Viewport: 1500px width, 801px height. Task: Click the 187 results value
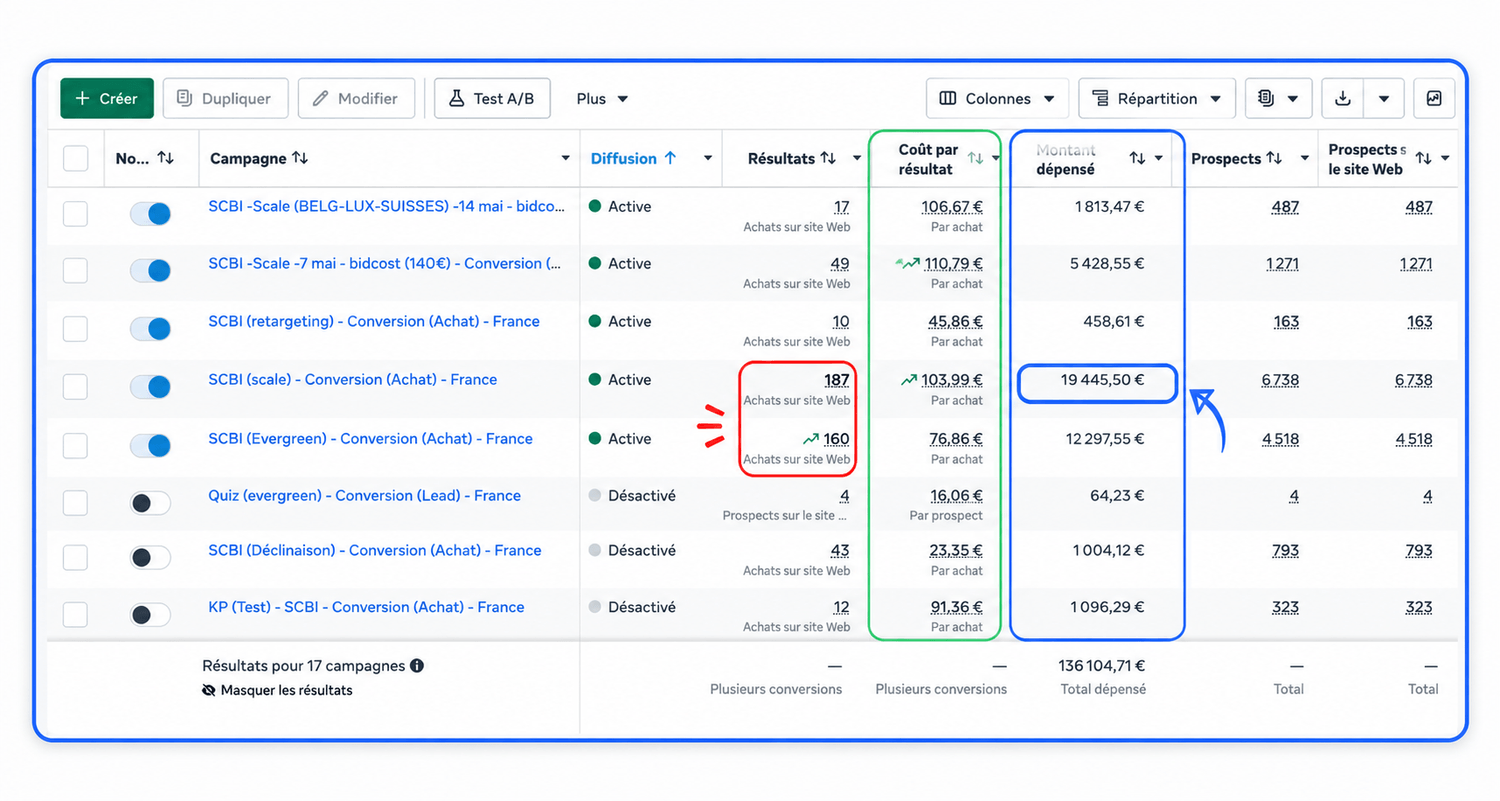[837, 380]
